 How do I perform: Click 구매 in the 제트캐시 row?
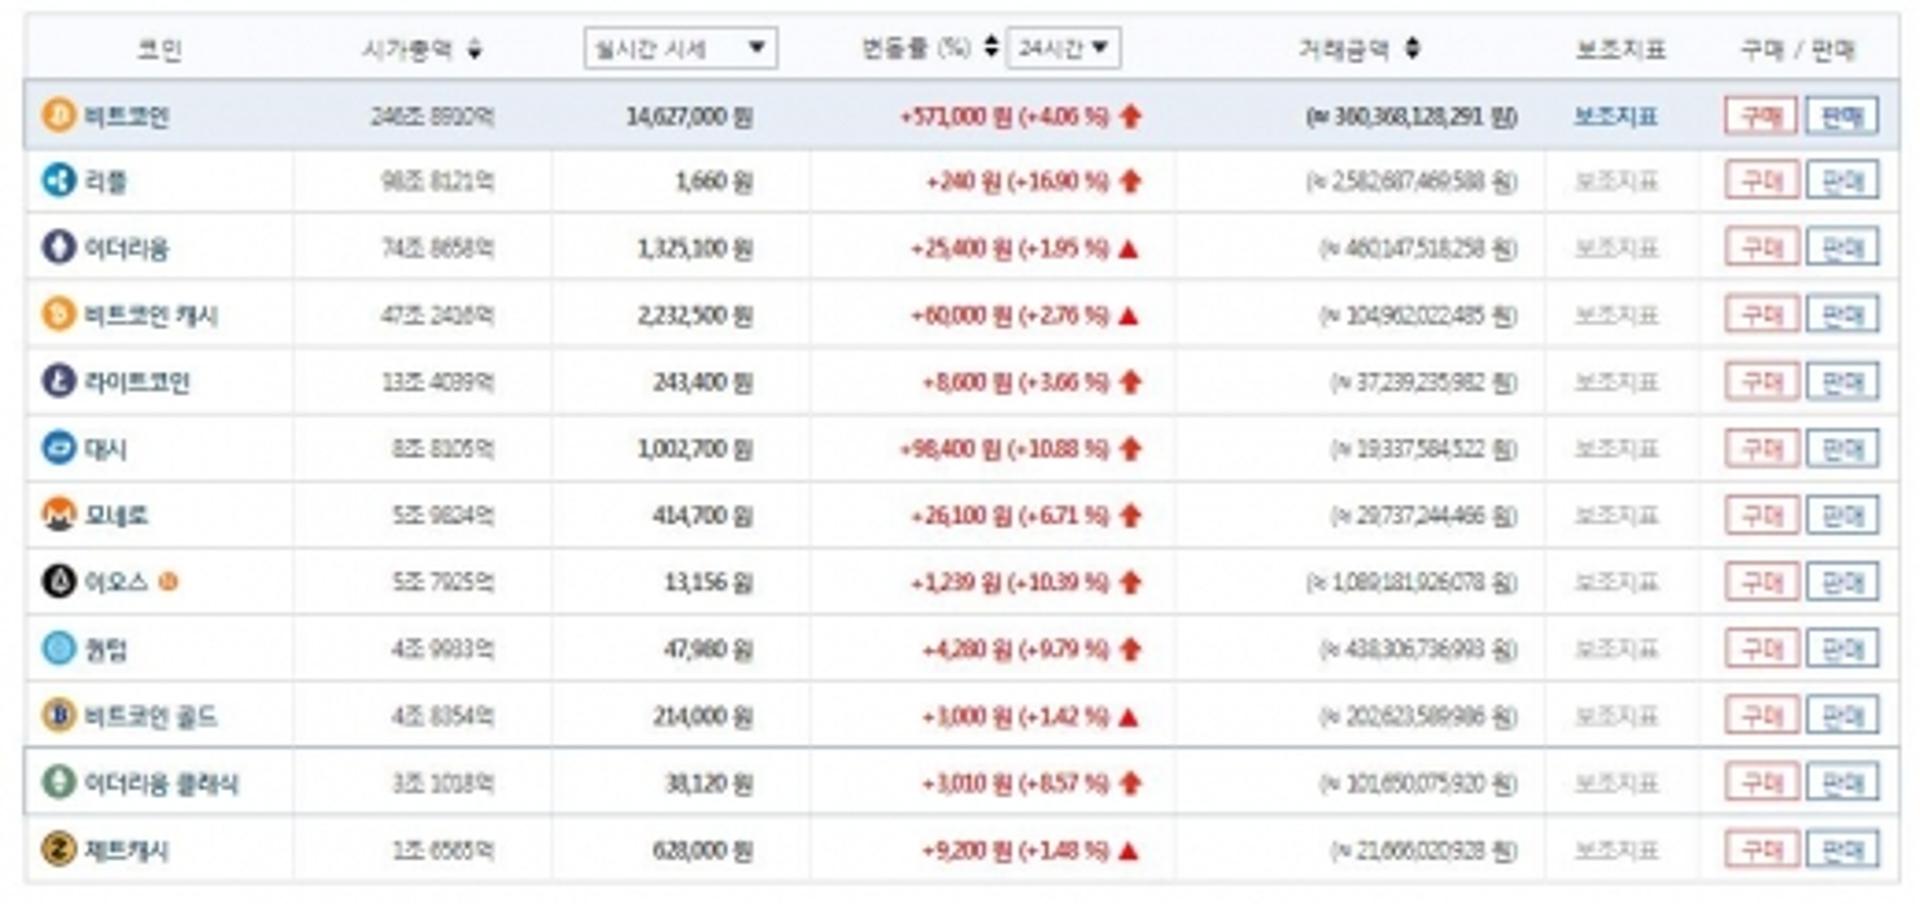(x=1761, y=849)
